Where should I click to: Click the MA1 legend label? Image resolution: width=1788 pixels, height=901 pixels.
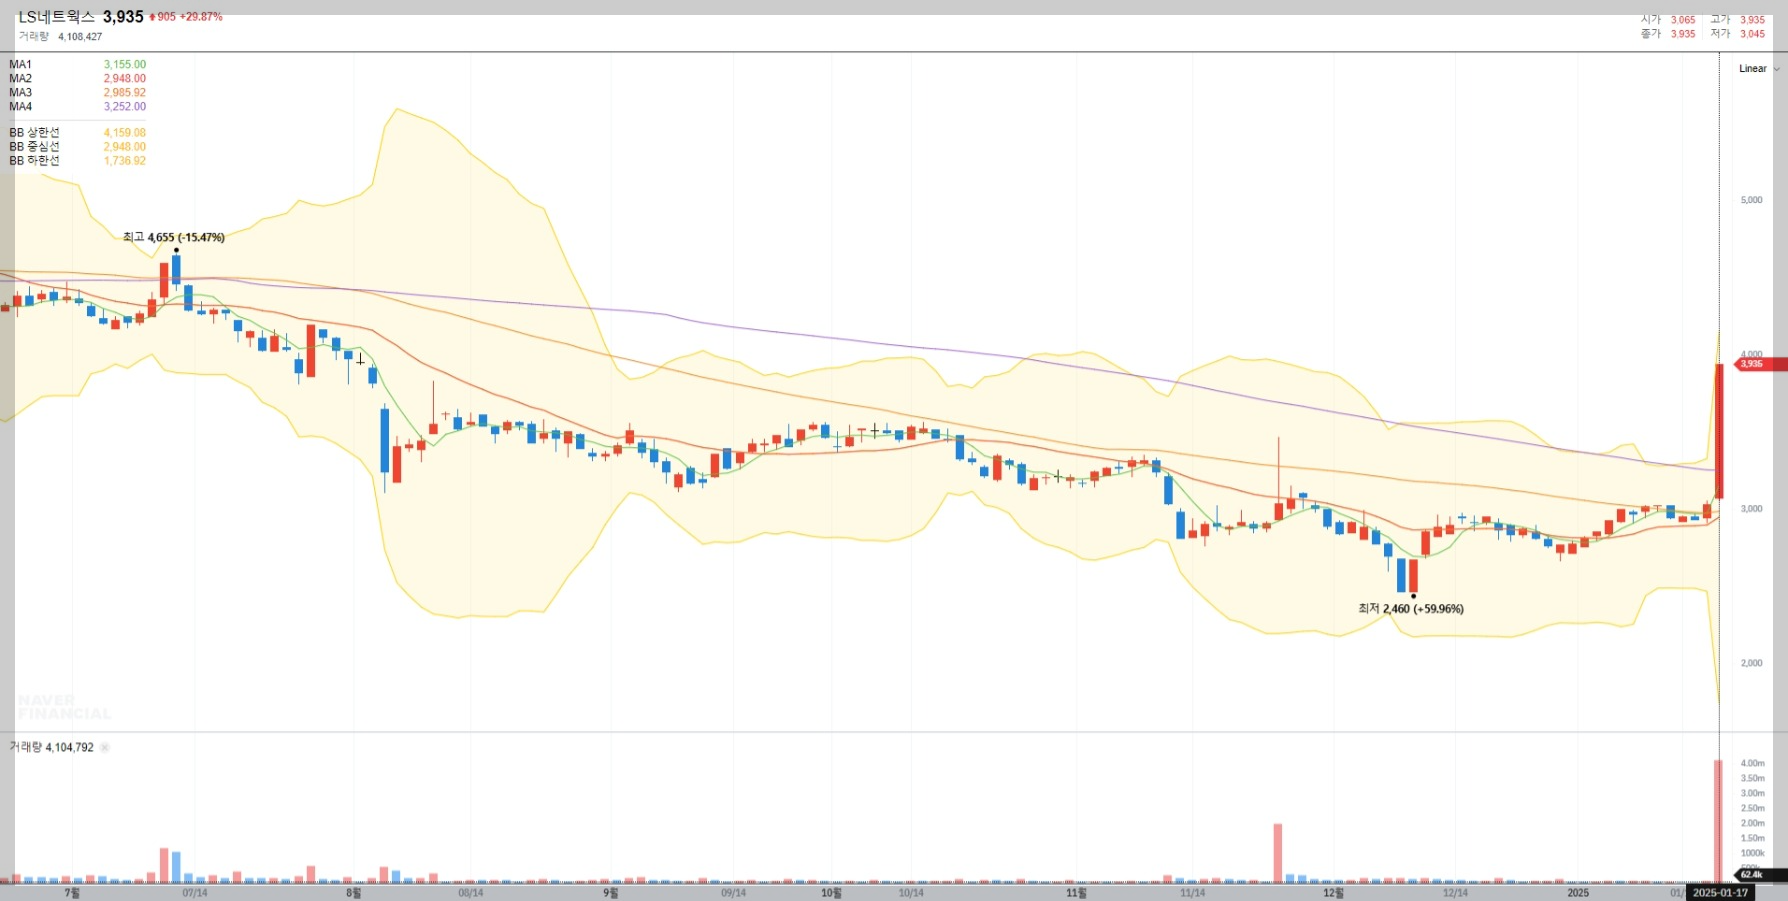[x=20, y=64]
